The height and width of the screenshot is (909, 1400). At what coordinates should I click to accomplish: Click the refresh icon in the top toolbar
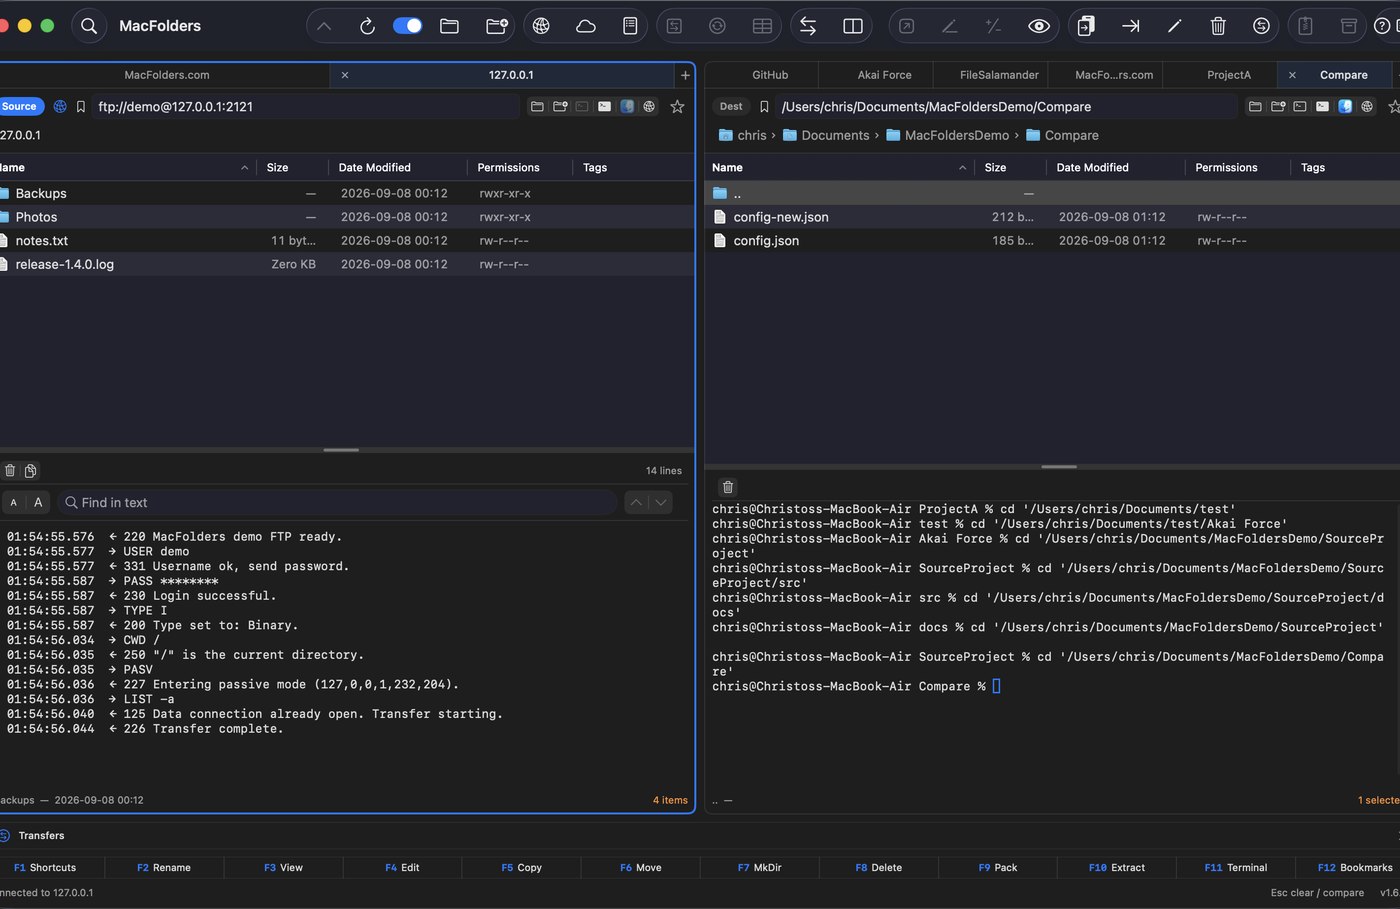(x=367, y=26)
